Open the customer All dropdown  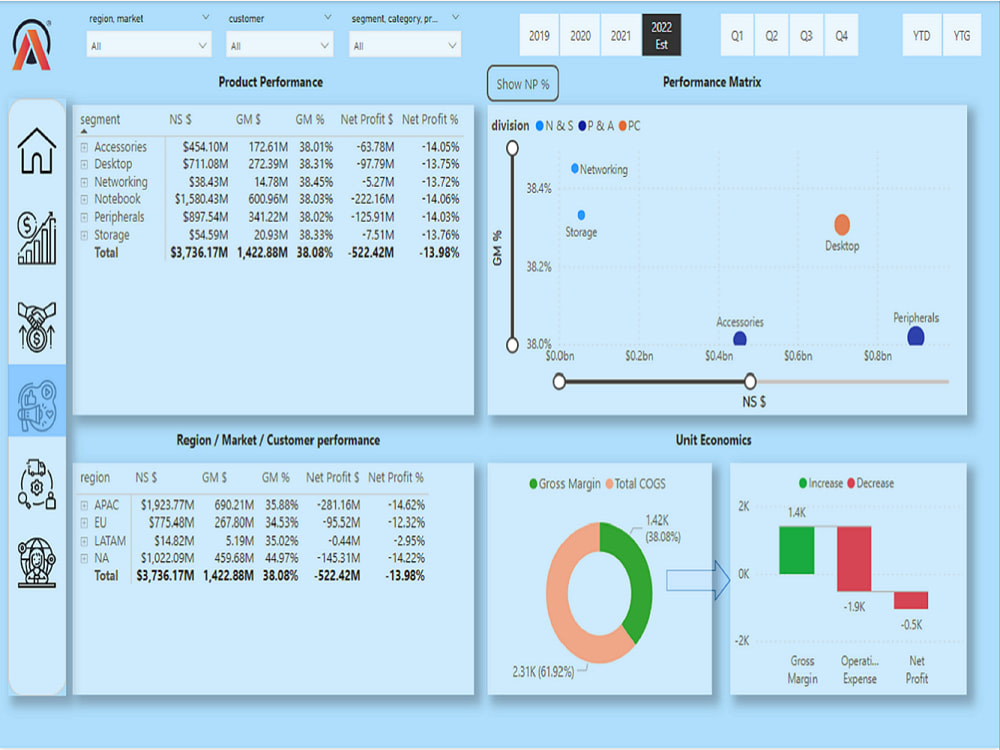[x=279, y=46]
